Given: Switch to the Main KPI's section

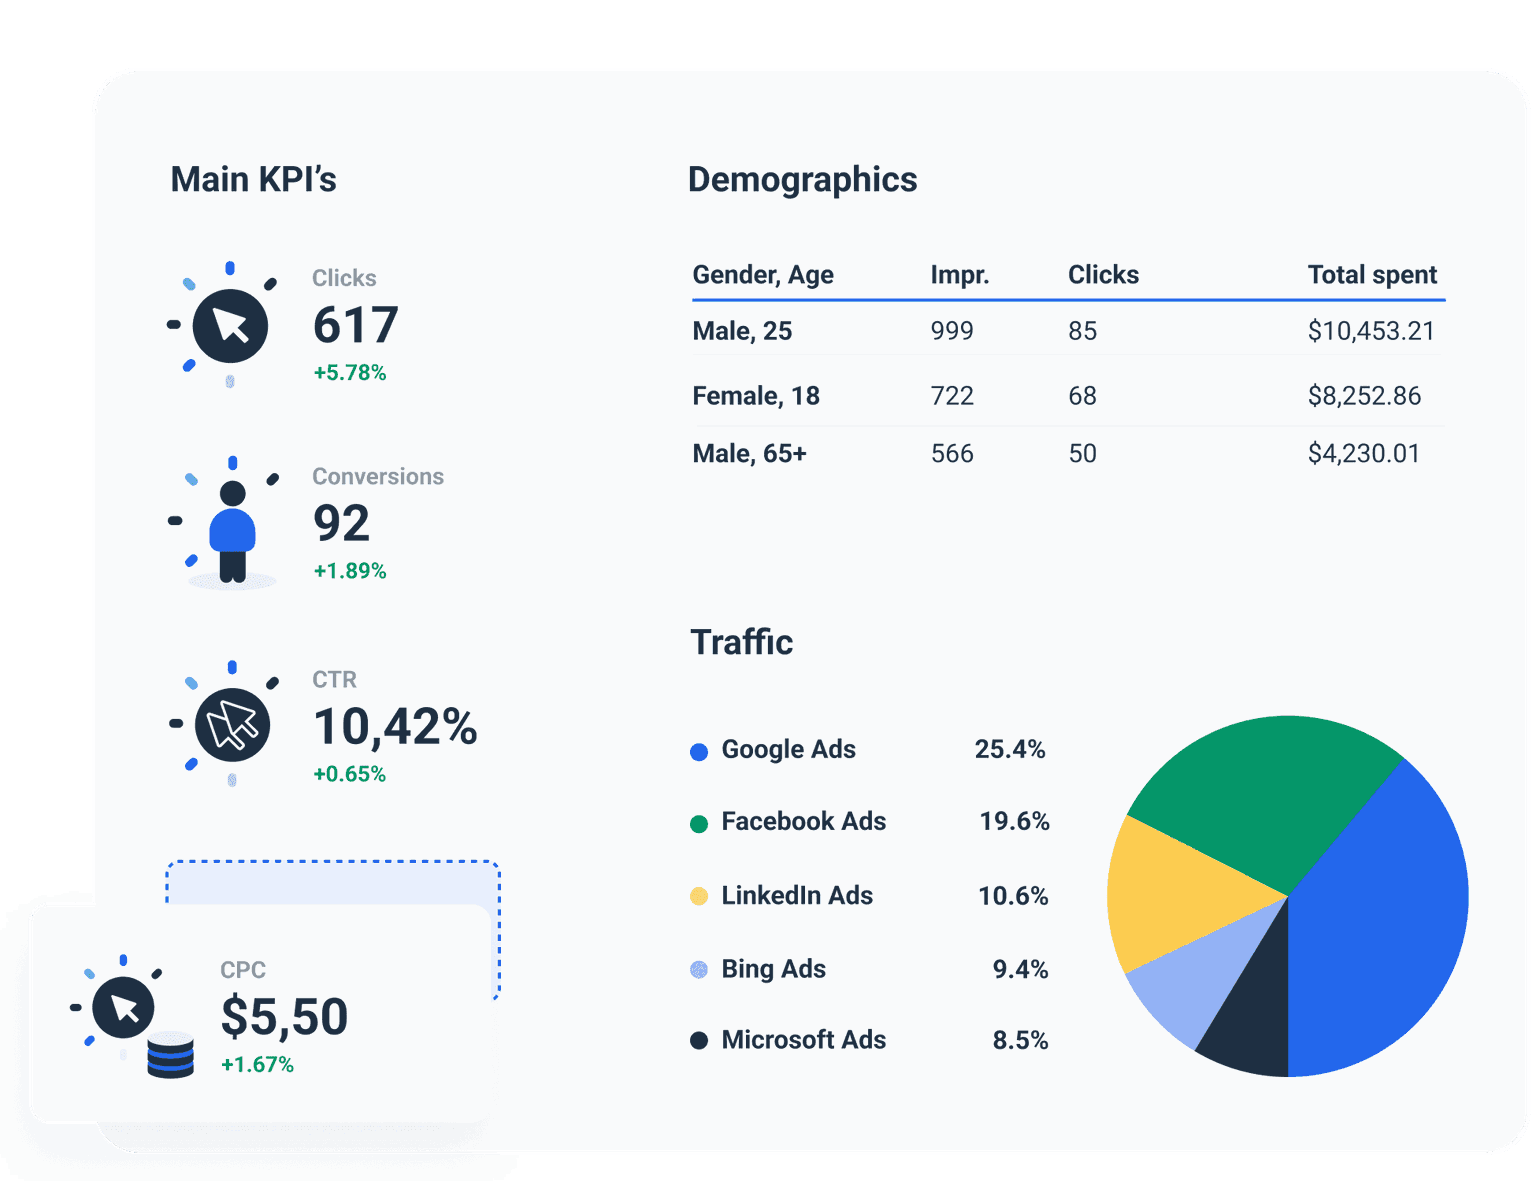Looking at the screenshot, I should click(253, 178).
